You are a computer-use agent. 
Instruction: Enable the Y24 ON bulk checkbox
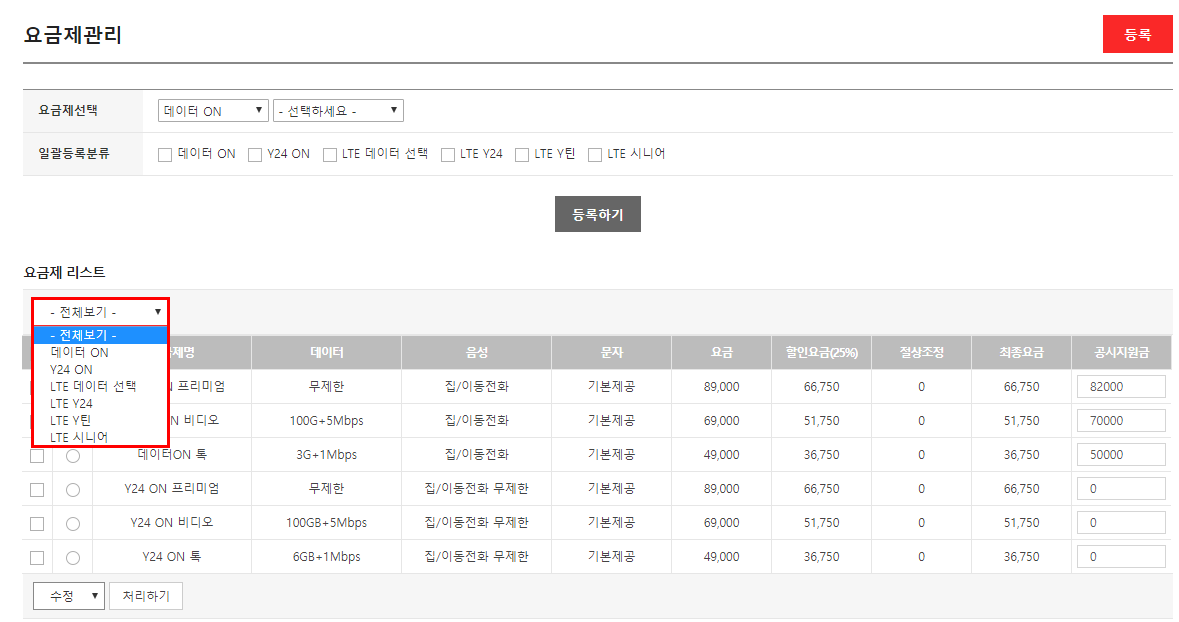click(255, 155)
